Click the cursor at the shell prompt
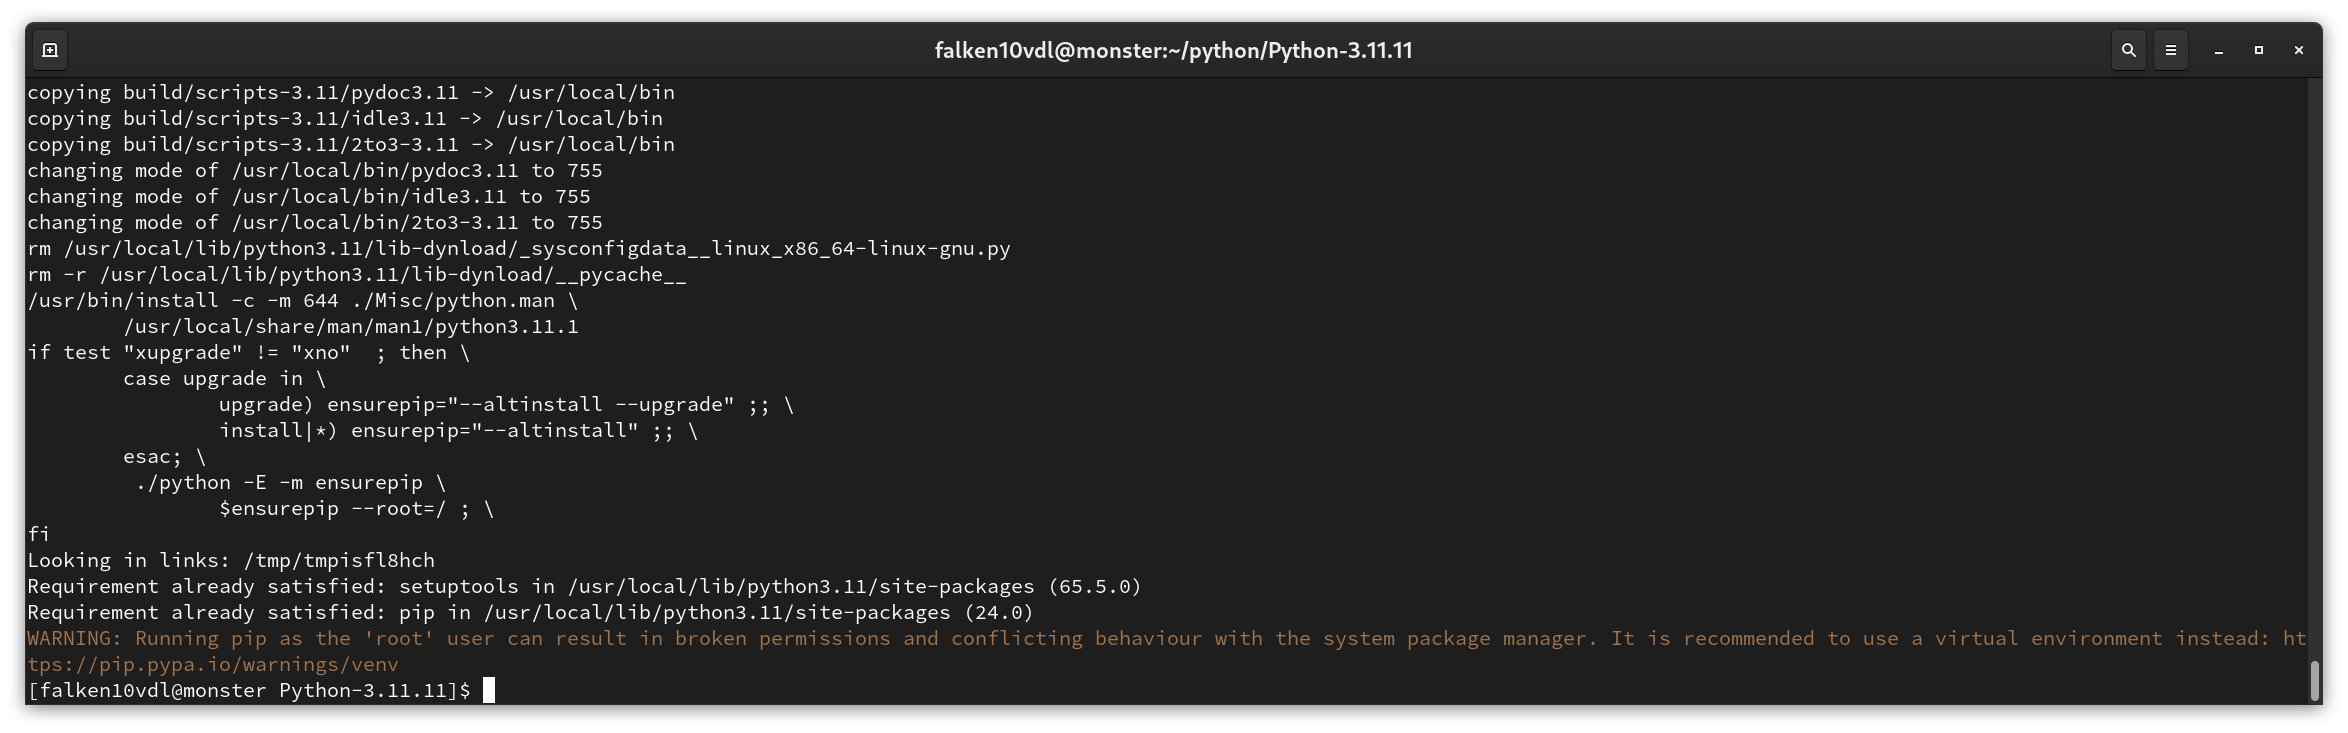The width and height of the screenshot is (2348, 733). pyautogui.click(x=489, y=690)
